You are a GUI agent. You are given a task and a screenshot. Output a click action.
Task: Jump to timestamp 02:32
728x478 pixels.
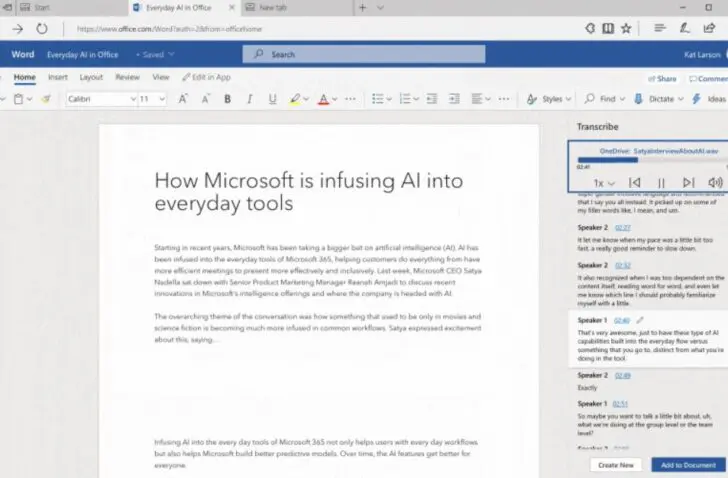(623, 265)
